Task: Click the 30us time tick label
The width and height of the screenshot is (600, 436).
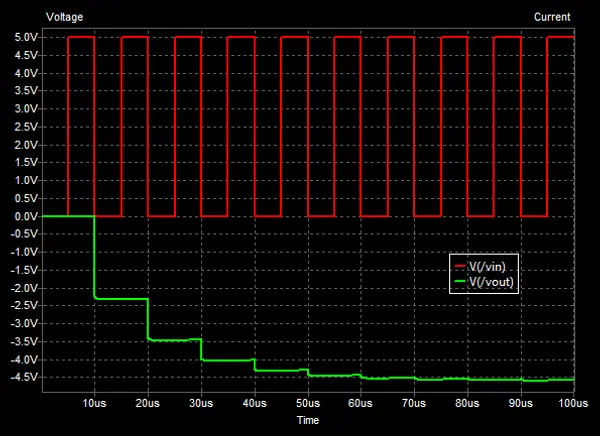Action: click(200, 403)
